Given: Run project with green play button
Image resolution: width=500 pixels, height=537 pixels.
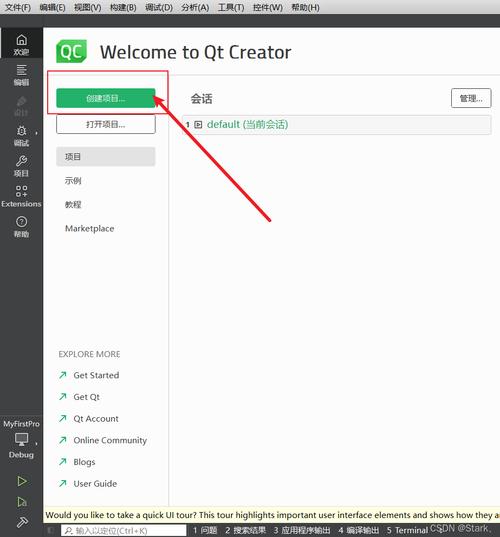Looking at the screenshot, I should click(22, 481).
